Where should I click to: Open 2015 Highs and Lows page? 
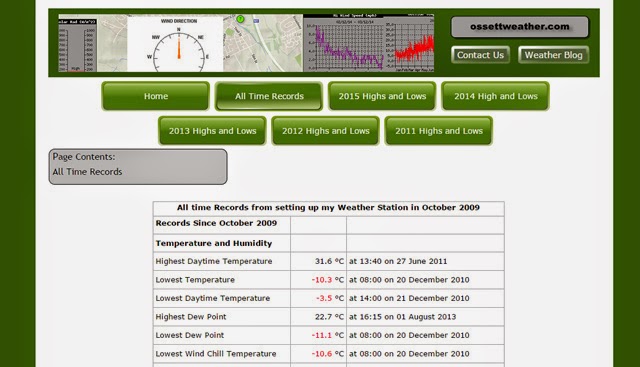[x=382, y=96]
